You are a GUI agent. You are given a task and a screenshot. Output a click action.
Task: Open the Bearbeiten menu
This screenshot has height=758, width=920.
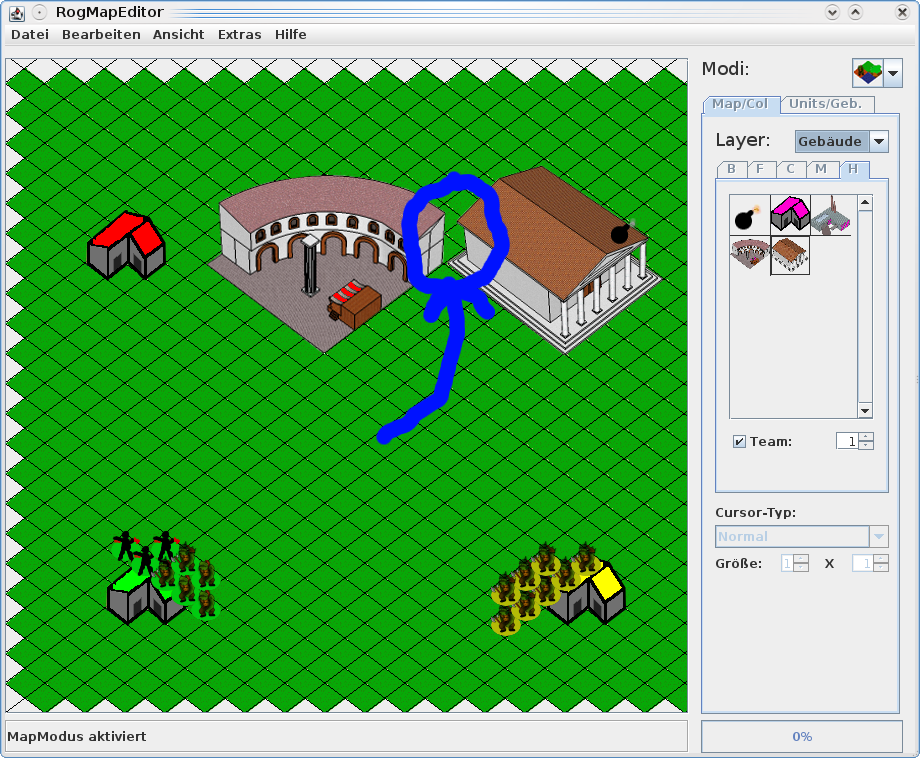pyautogui.click(x=101, y=34)
